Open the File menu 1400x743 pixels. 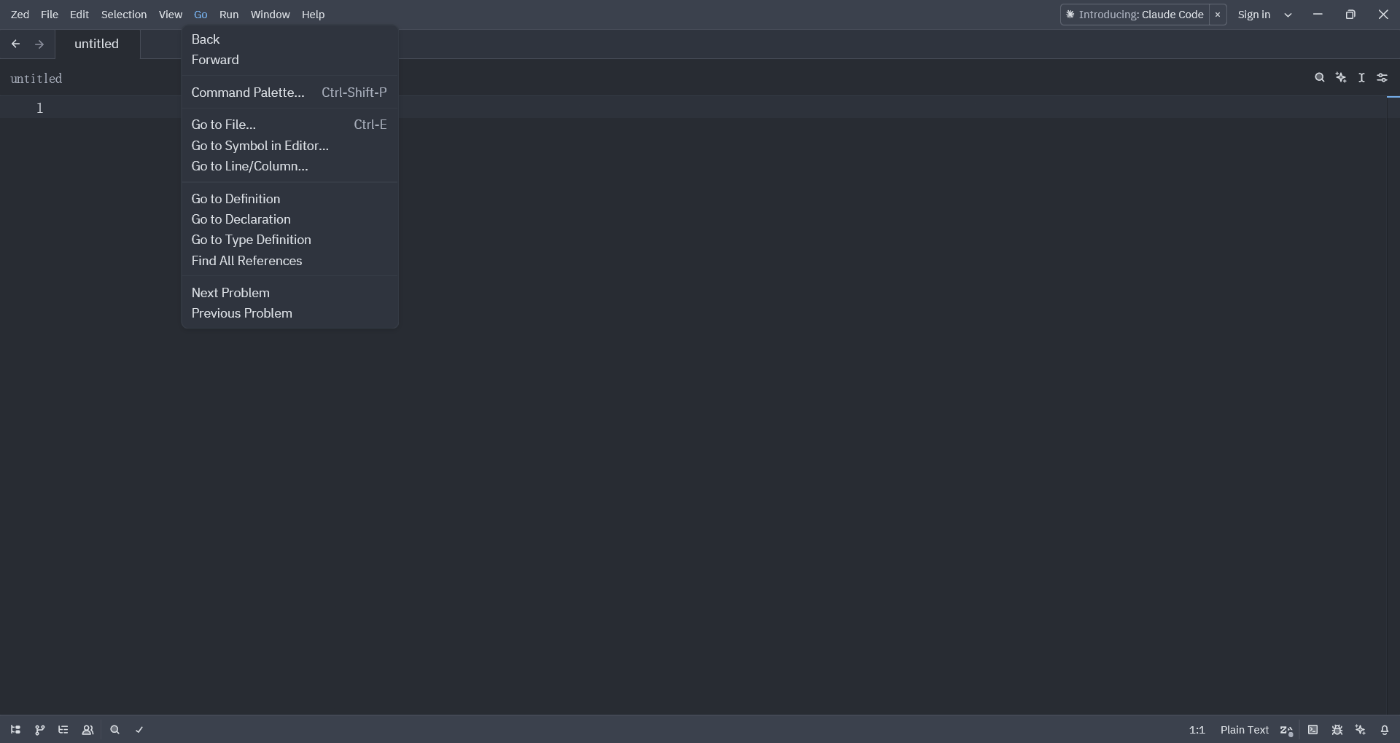coord(49,14)
